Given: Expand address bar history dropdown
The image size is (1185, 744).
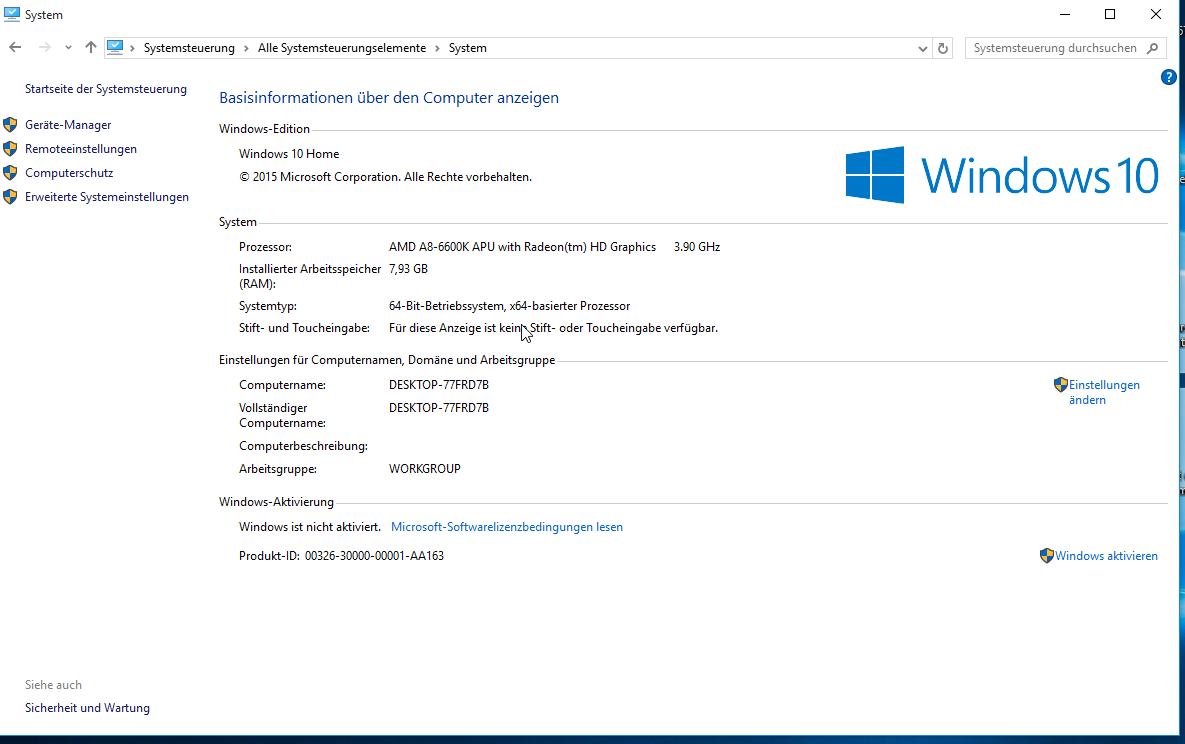Looking at the screenshot, I should click(x=923, y=48).
